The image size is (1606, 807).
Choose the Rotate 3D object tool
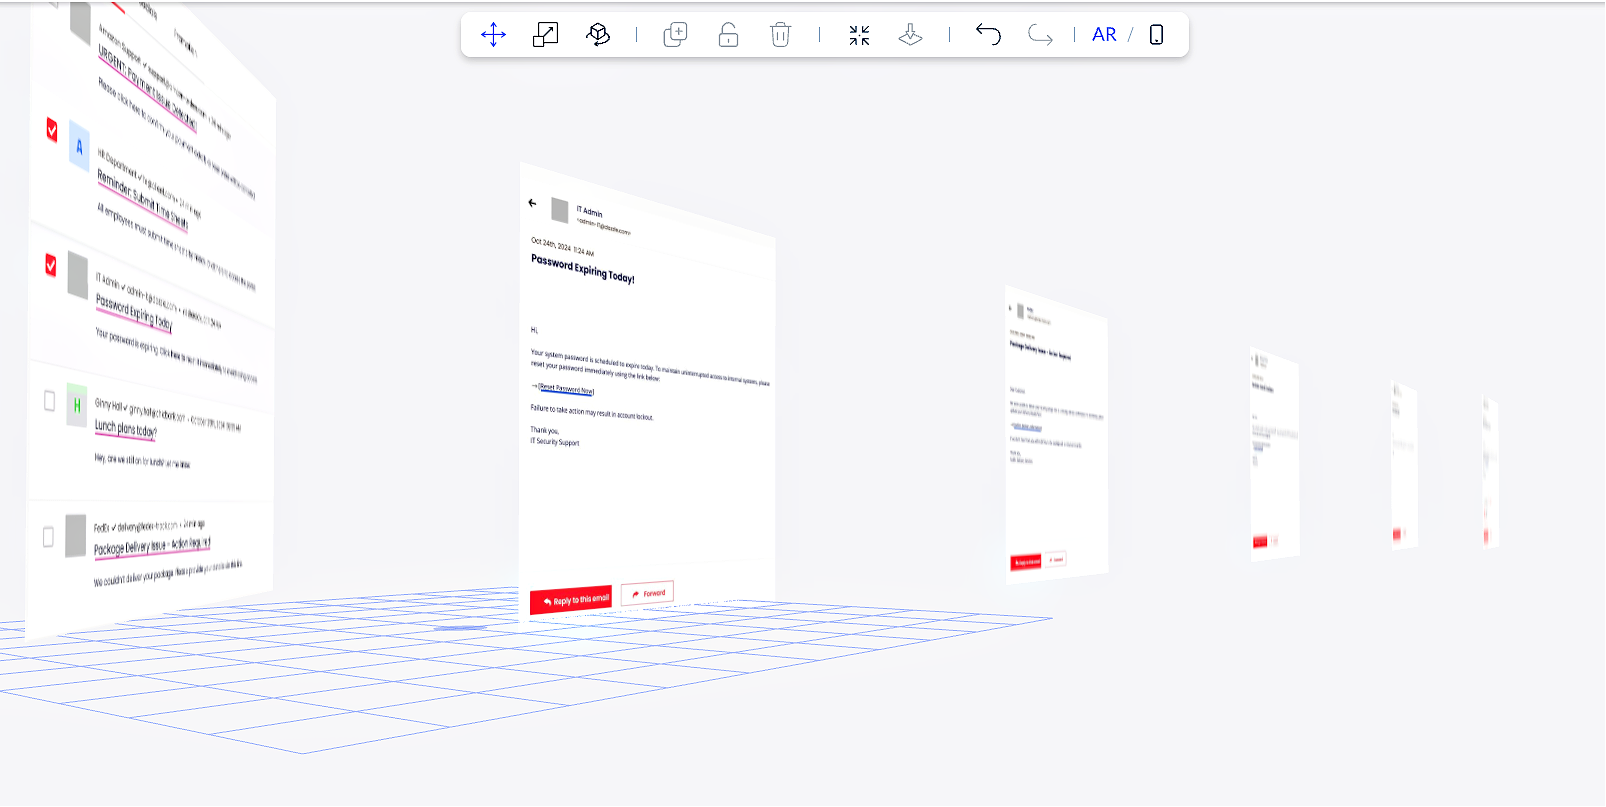click(598, 35)
